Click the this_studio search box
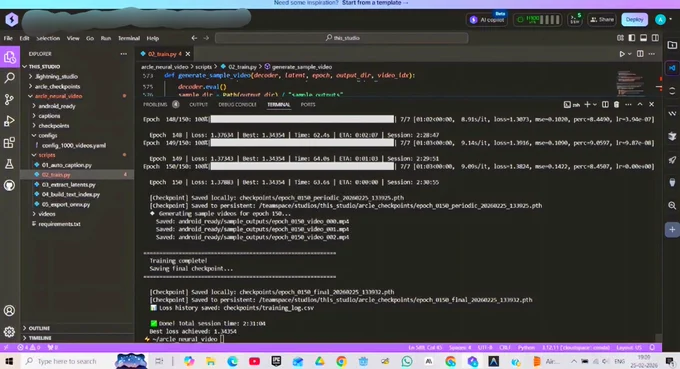 coord(342,38)
